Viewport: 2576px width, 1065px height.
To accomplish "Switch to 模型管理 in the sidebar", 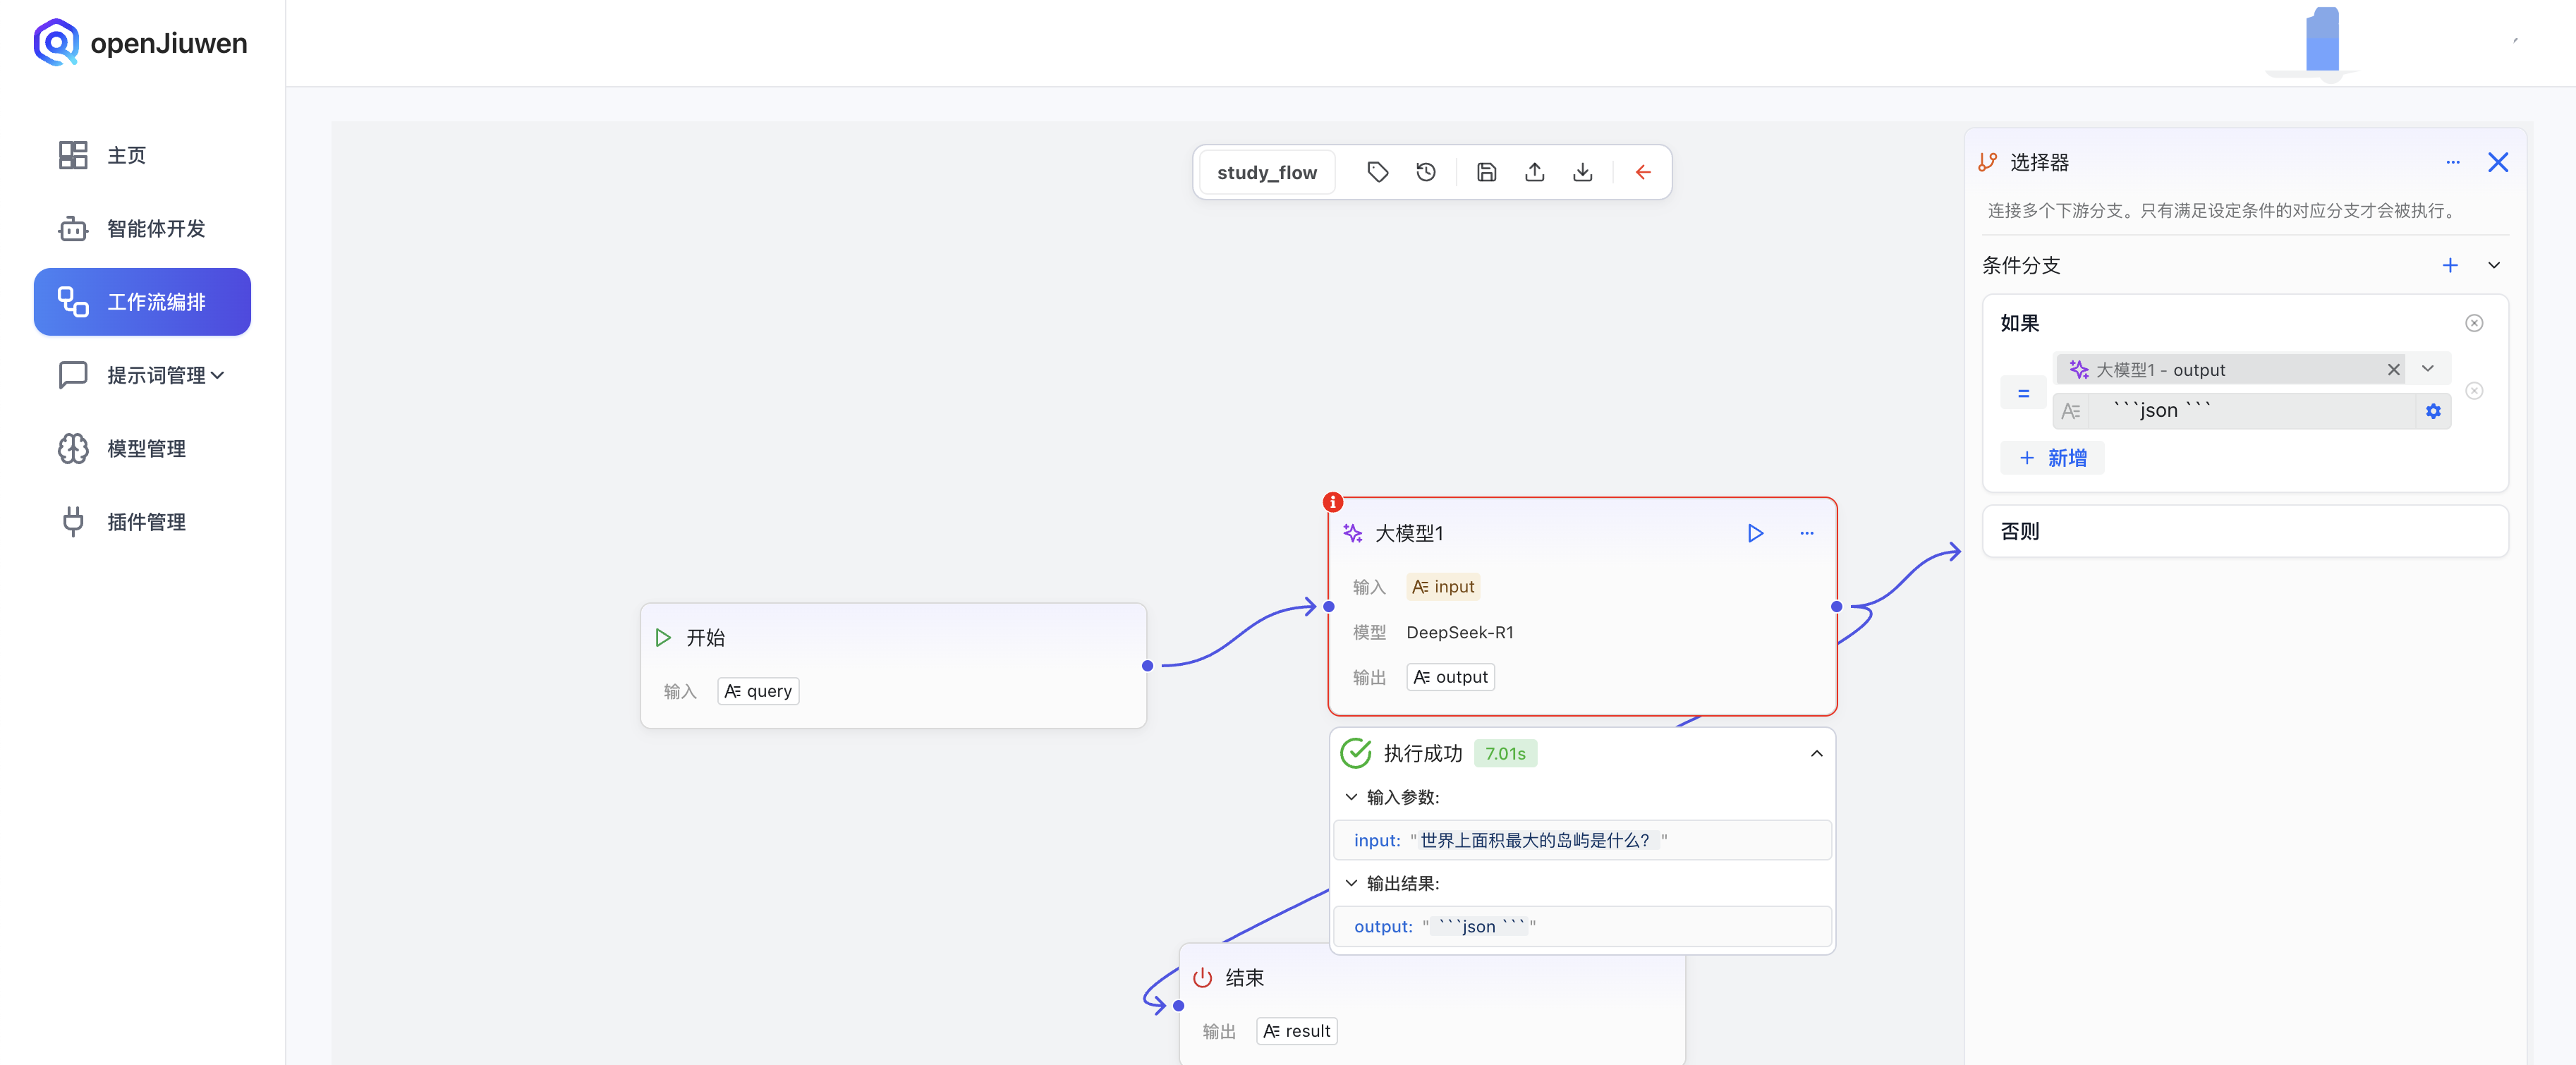I will [145, 448].
